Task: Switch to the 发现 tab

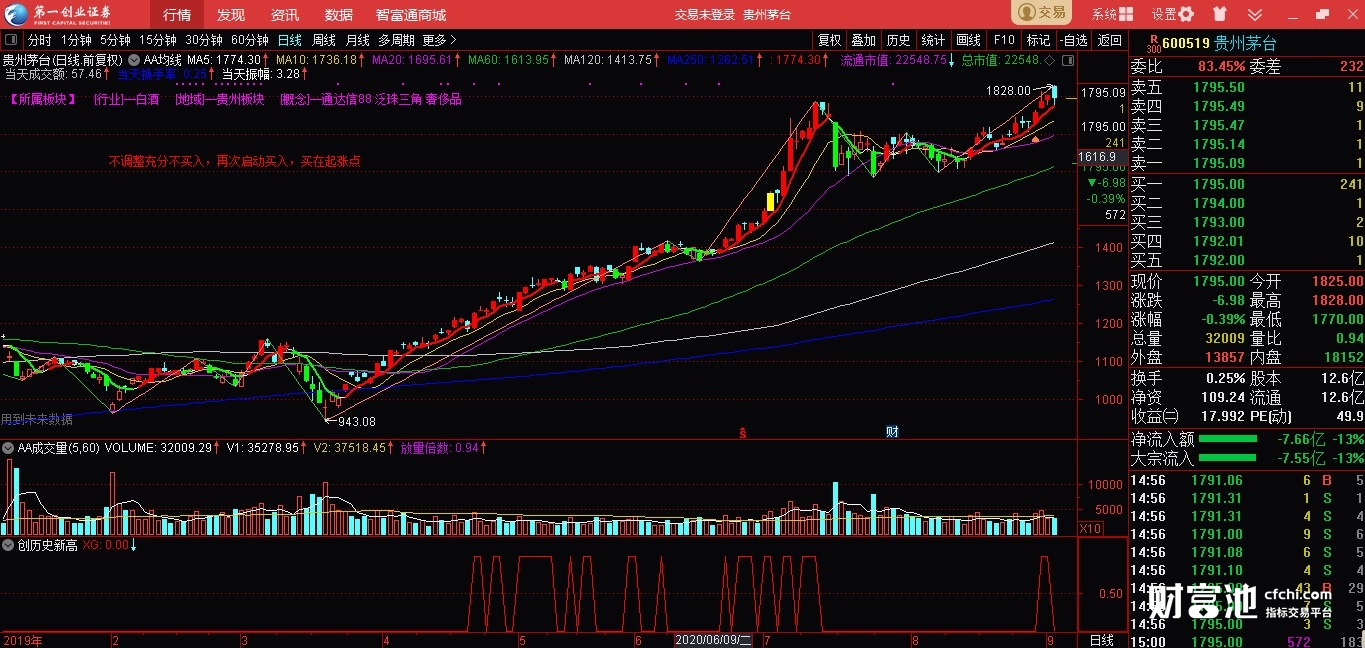Action: (231, 15)
